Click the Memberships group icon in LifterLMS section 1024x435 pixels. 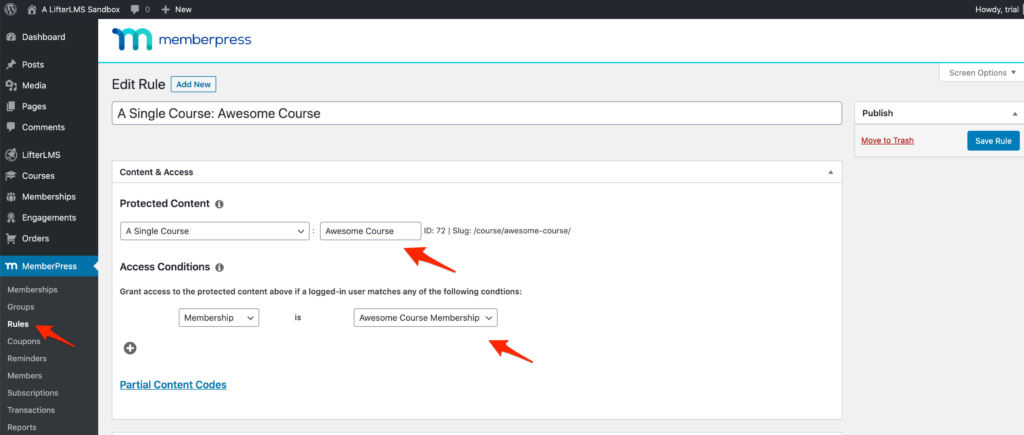(10, 197)
